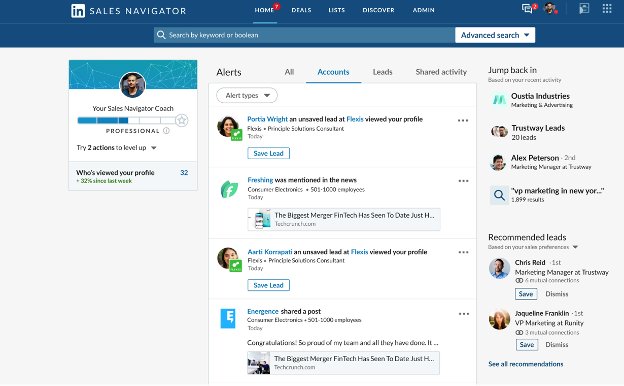Go to the Home nav item
The height and width of the screenshot is (386, 624).
pos(265,10)
